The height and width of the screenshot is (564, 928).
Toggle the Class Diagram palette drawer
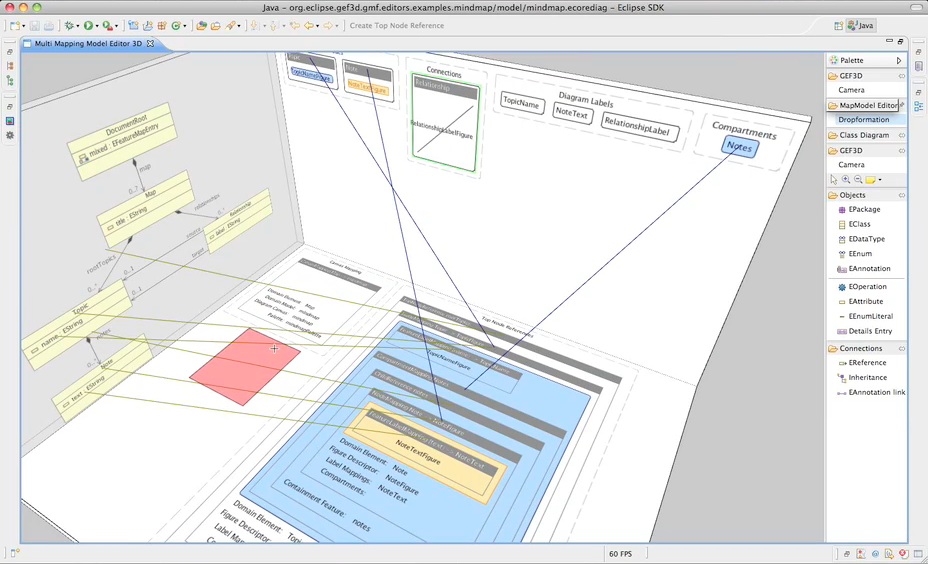click(866, 135)
